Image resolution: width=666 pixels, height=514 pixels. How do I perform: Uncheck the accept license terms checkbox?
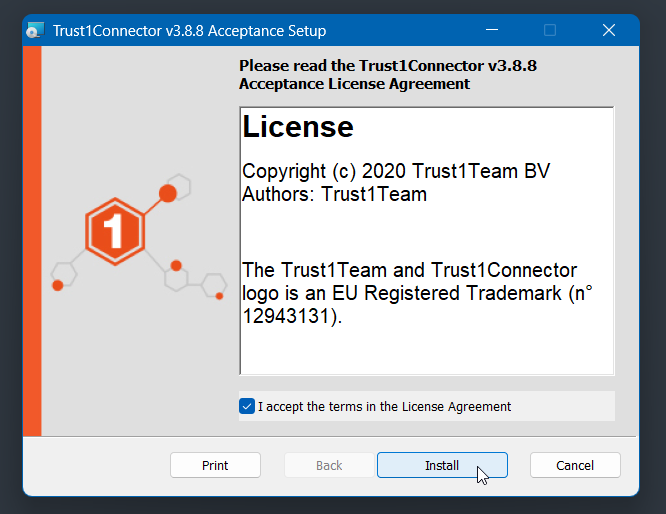(247, 406)
